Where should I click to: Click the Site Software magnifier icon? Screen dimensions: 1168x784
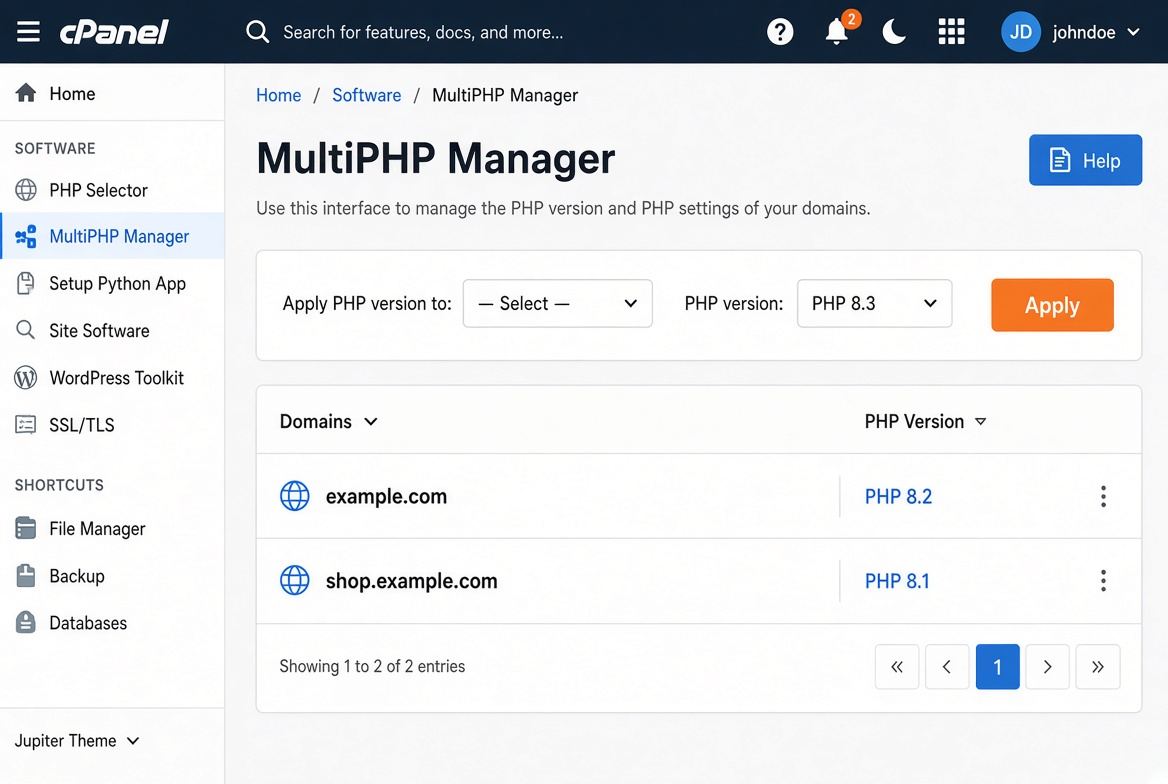point(25,330)
